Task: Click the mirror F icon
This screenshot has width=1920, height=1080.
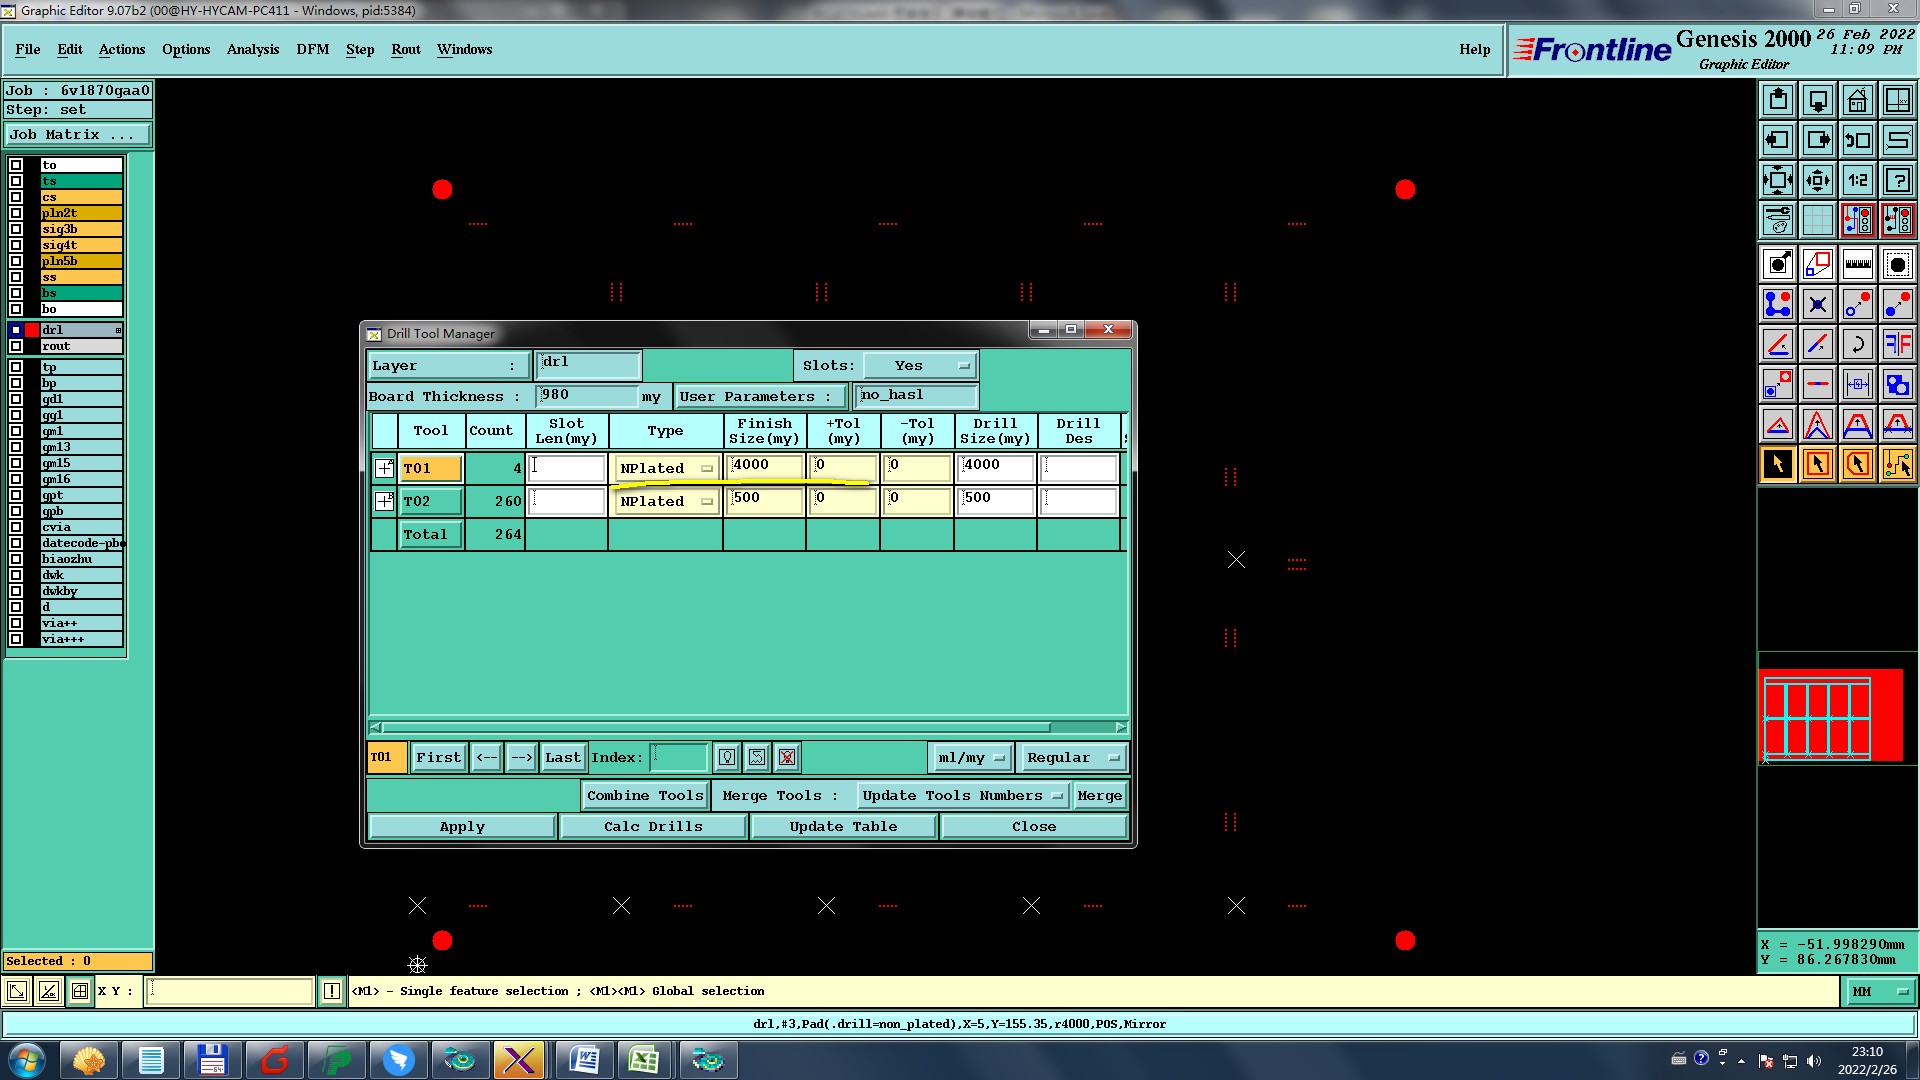Action: coord(1898,344)
